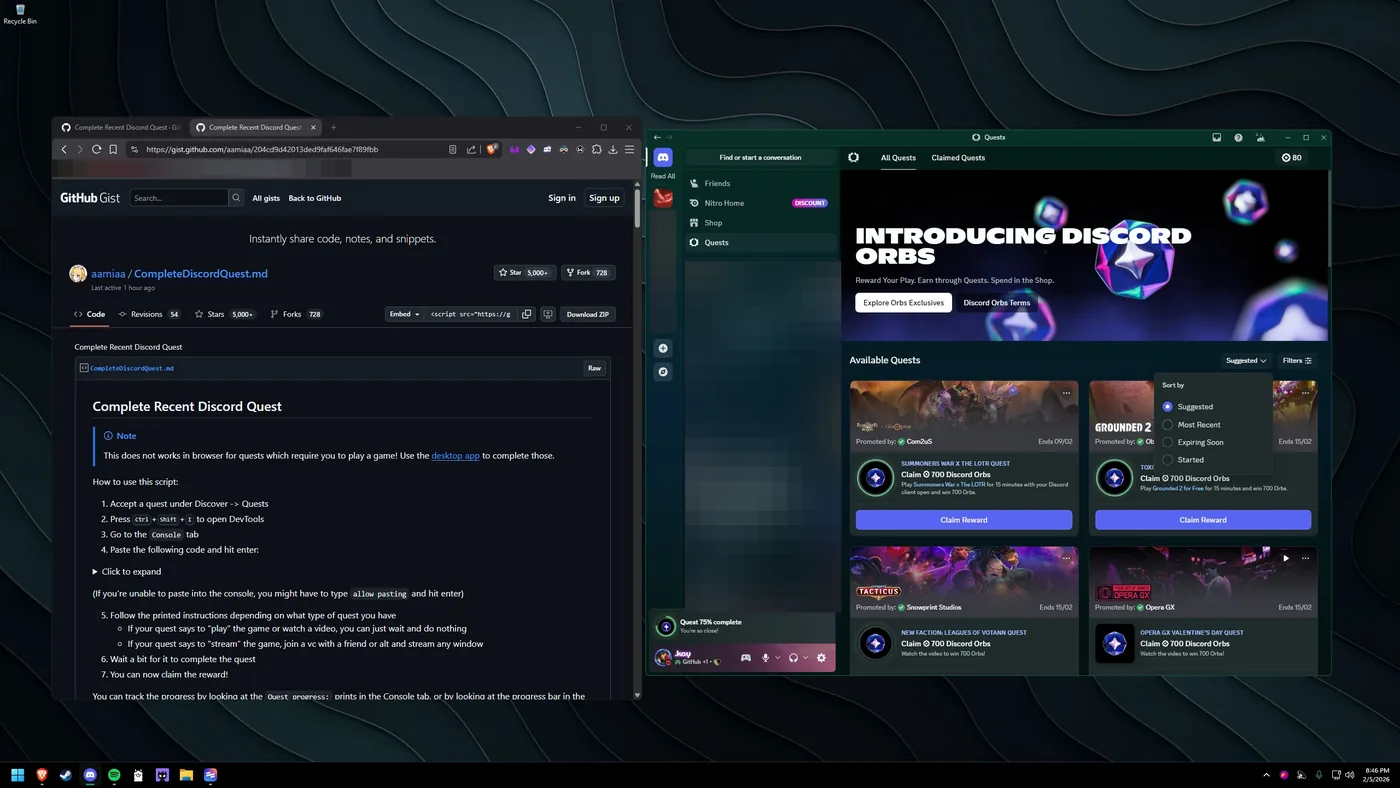This screenshot has height=788, width=1400.
Task: Click Brave Shields lion icon
Action: 492,149
